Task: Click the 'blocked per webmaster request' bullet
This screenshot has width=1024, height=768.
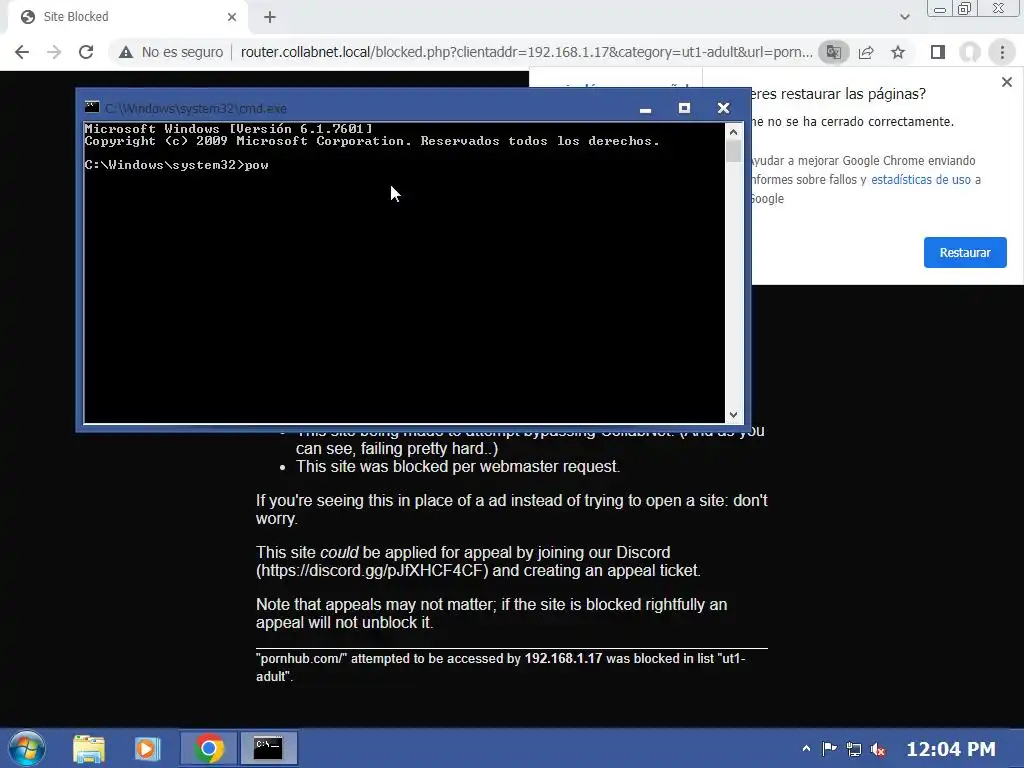Action: tap(458, 466)
